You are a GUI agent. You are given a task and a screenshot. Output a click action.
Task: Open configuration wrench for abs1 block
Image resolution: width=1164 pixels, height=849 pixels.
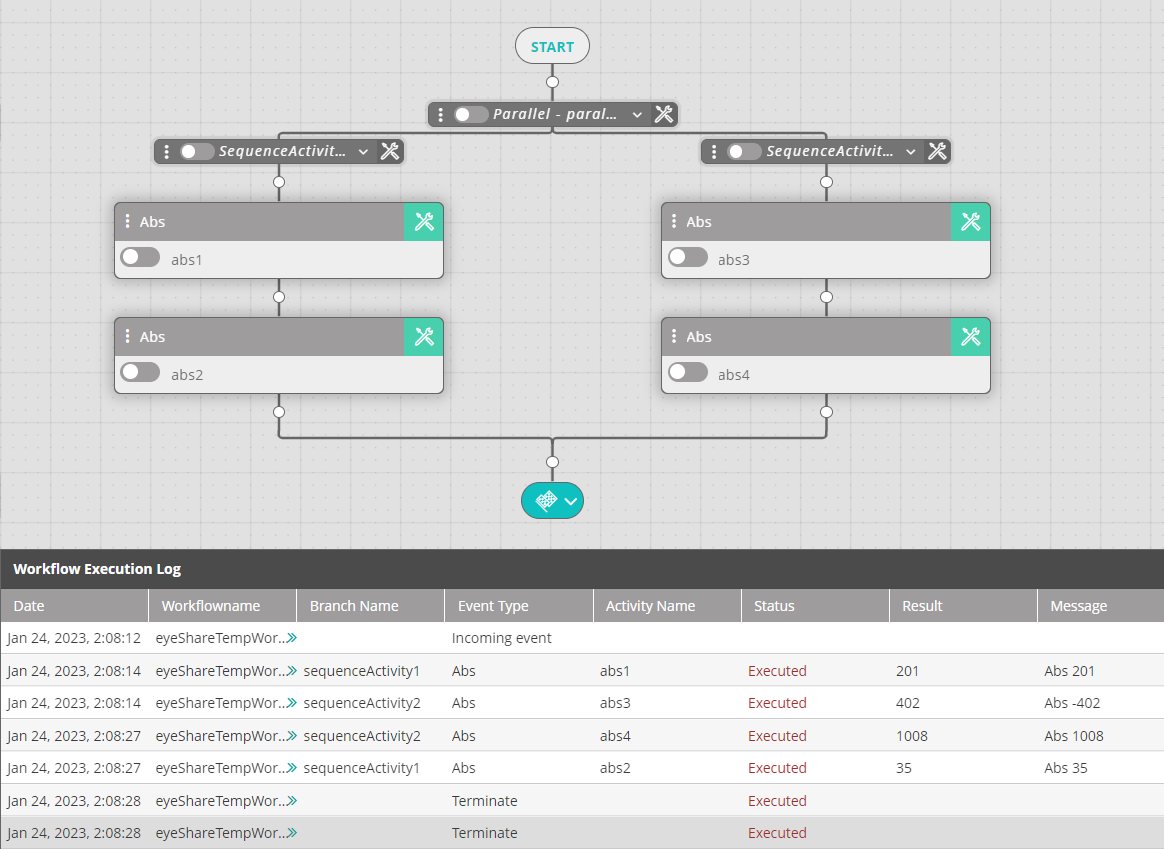(x=424, y=222)
